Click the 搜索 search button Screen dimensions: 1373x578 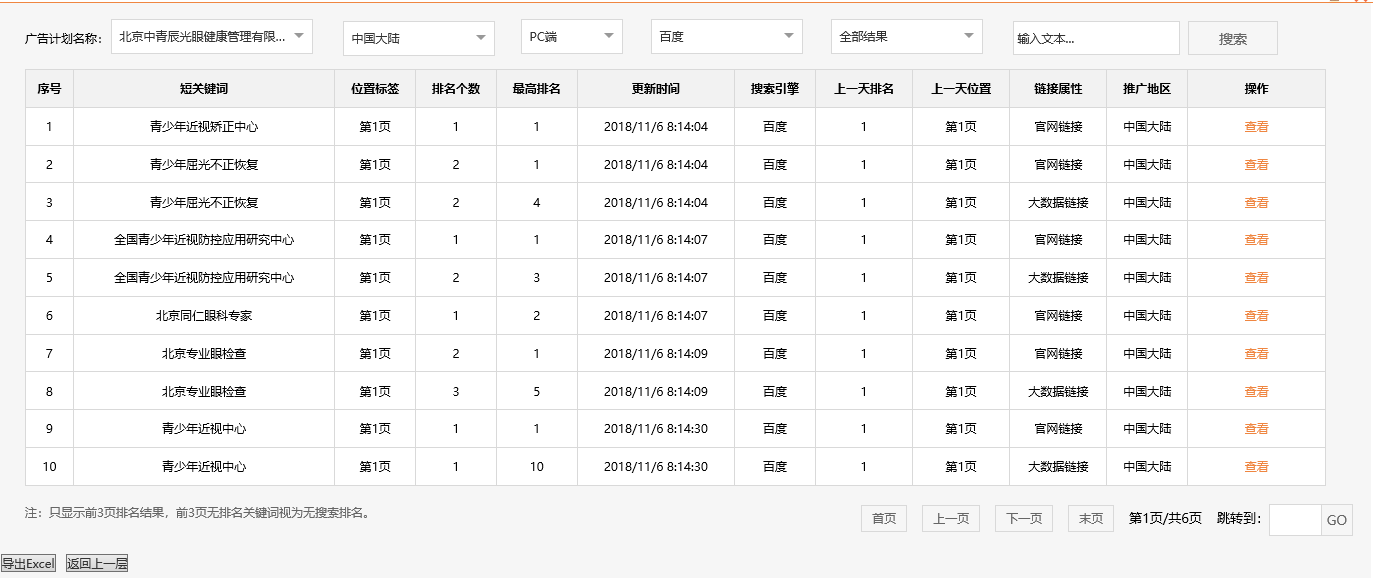click(x=1232, y=37)
